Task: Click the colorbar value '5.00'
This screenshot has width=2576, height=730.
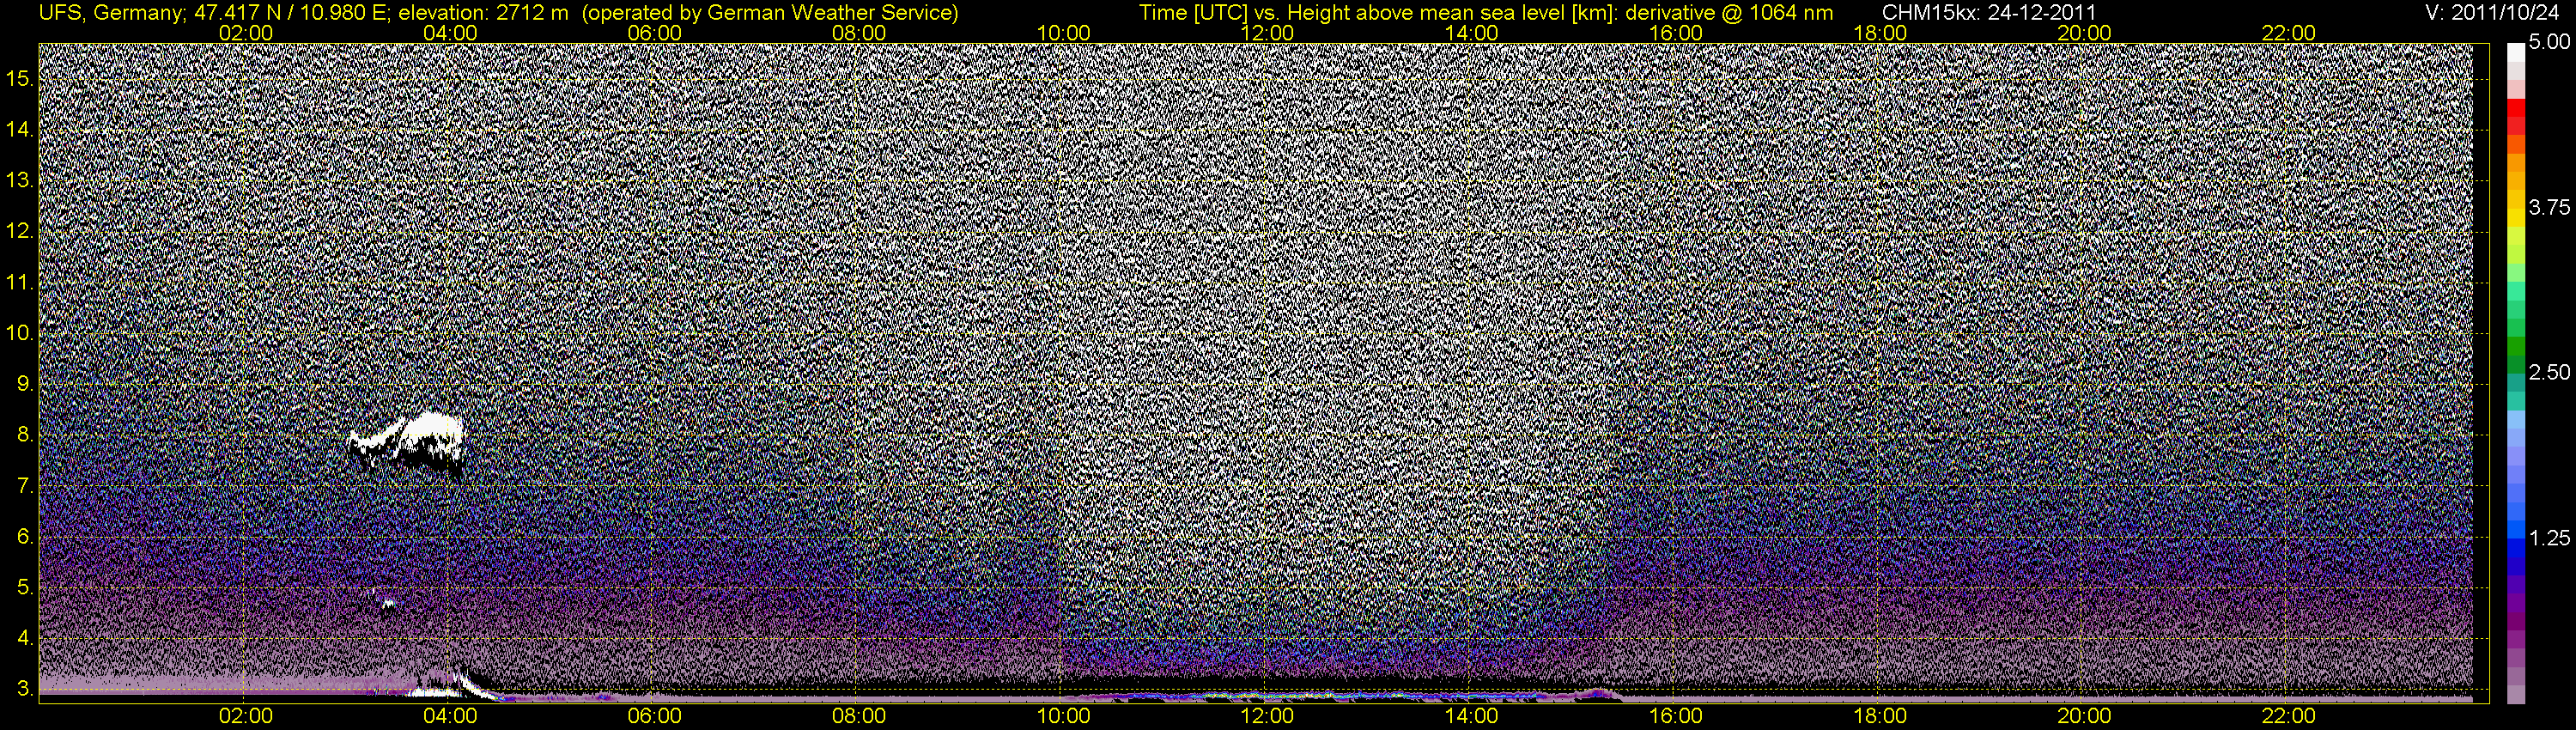Action: tap(2550, 42)
